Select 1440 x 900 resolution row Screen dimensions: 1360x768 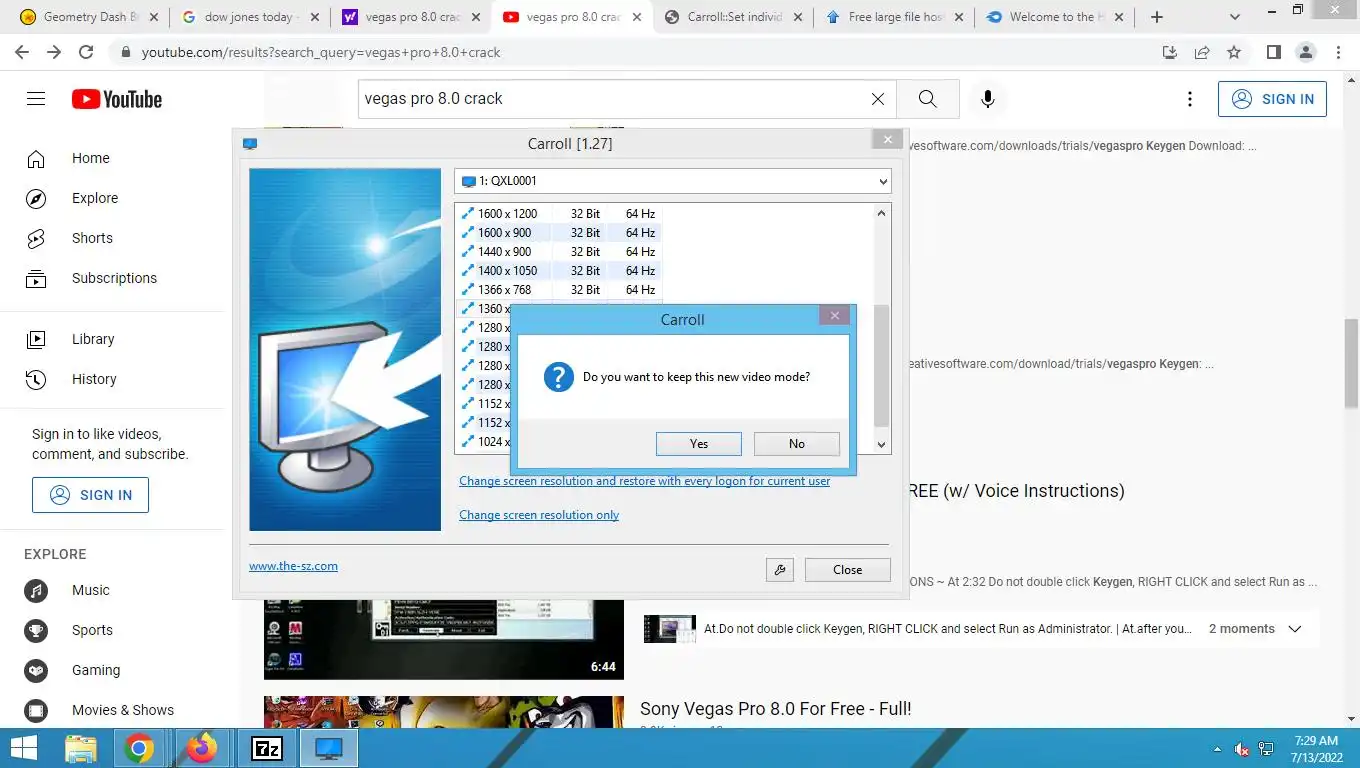557,252
